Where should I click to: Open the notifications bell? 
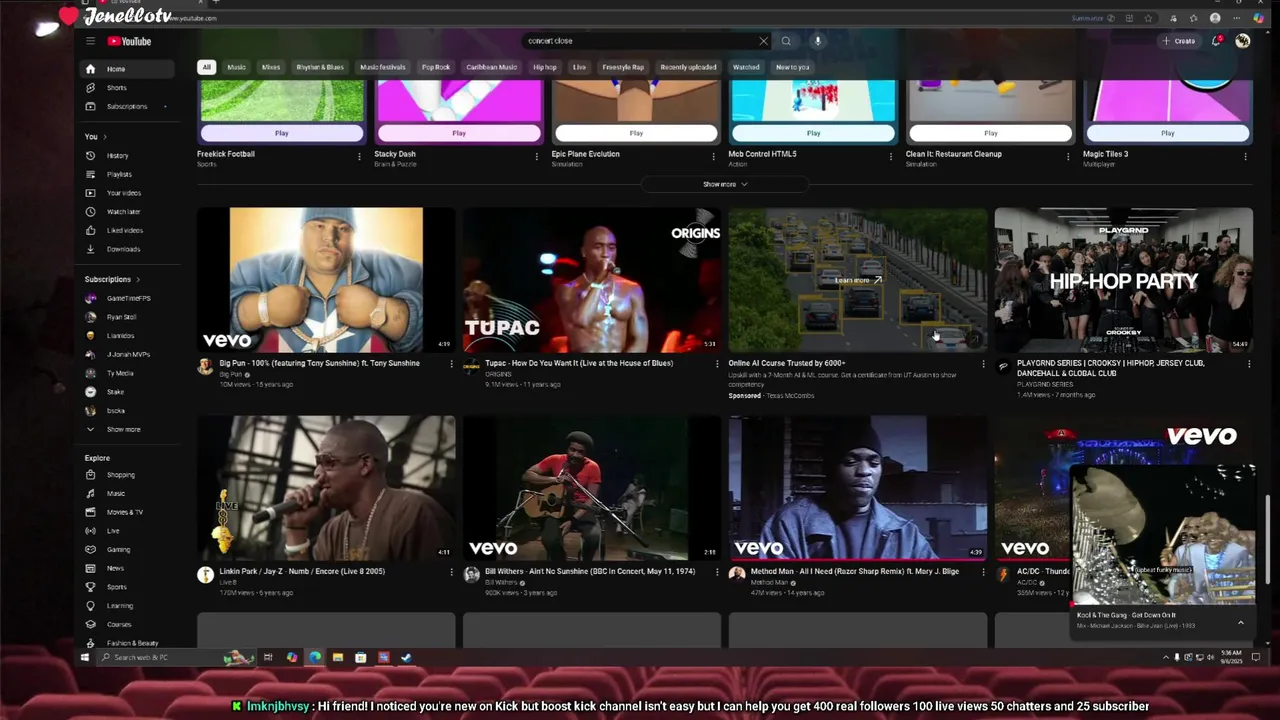click(x=1216, y=41)
